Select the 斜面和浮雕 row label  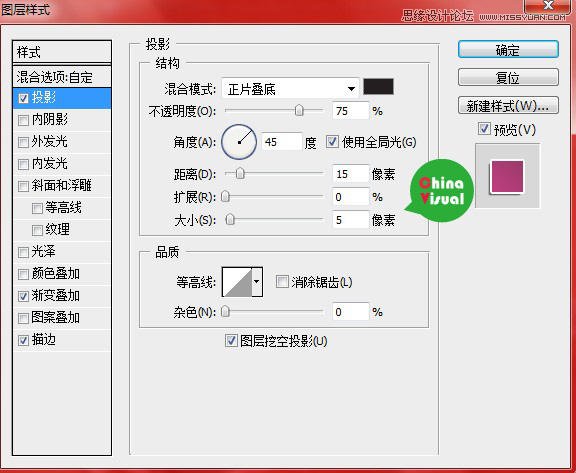click(x=61, y=185)
